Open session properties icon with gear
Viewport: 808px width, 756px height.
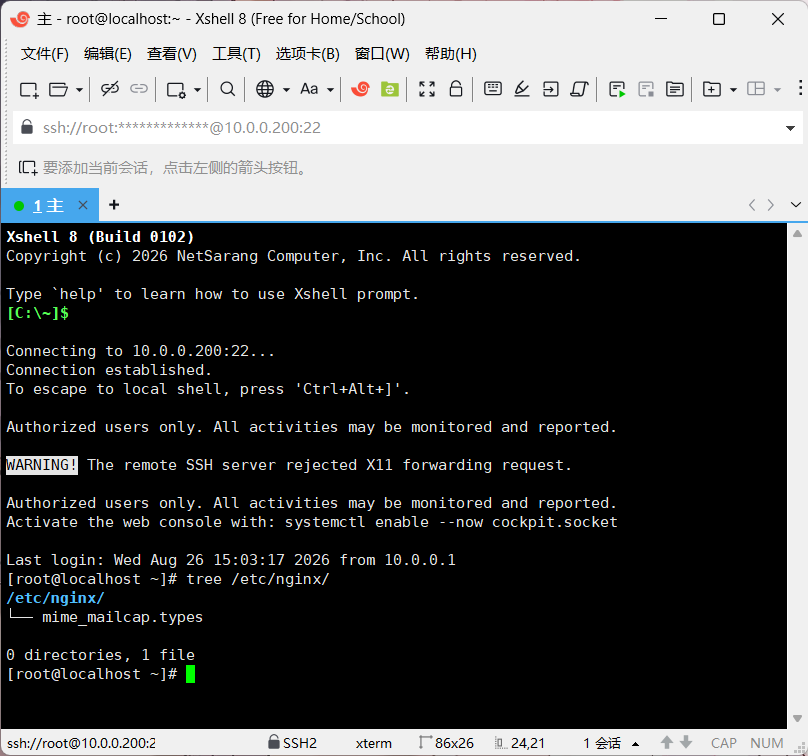click(x=176, y=90)
